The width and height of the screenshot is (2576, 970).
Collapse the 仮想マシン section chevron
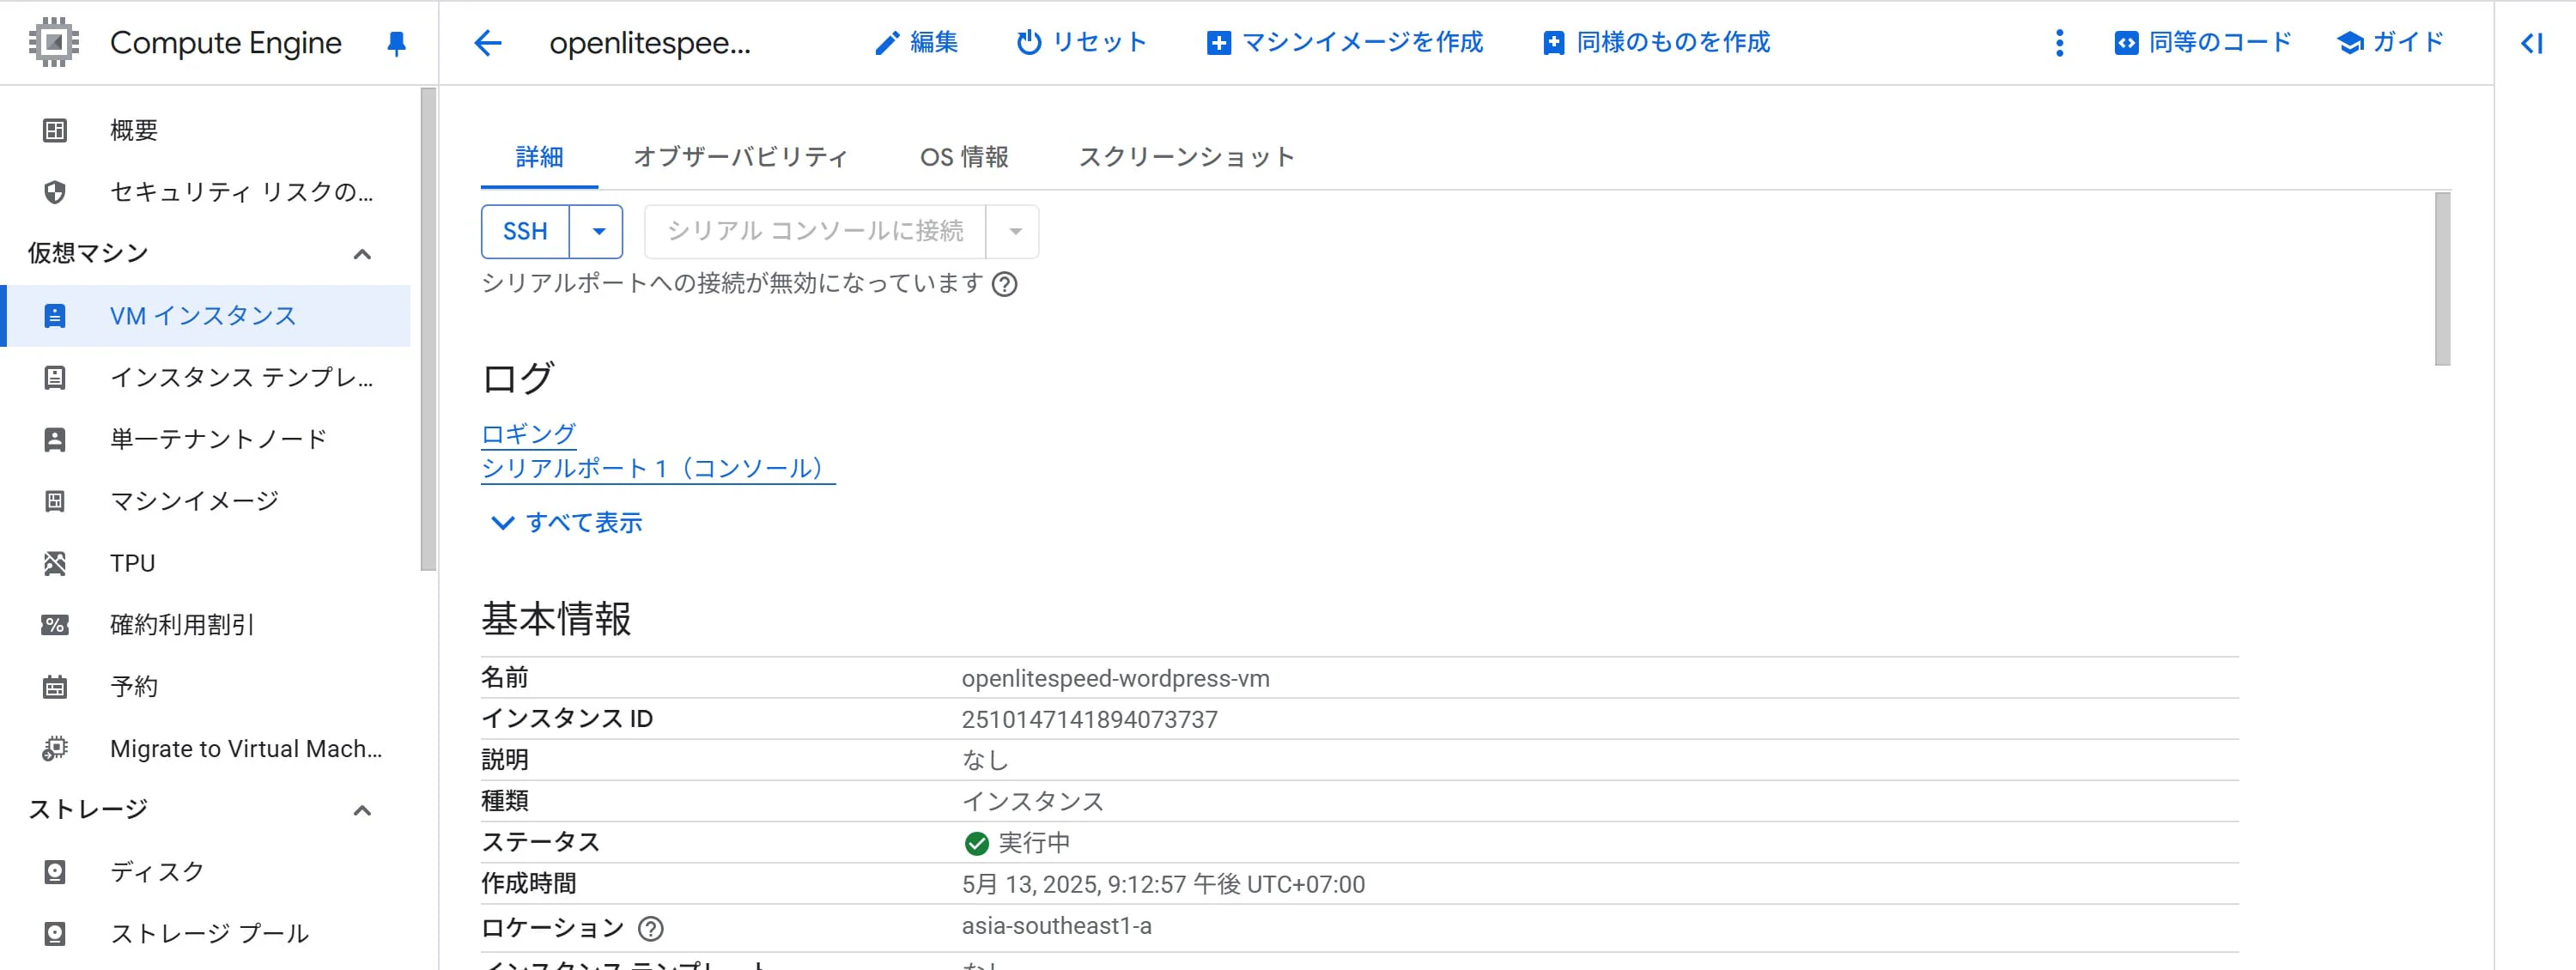pyautogui.click(x=362, y=254)
